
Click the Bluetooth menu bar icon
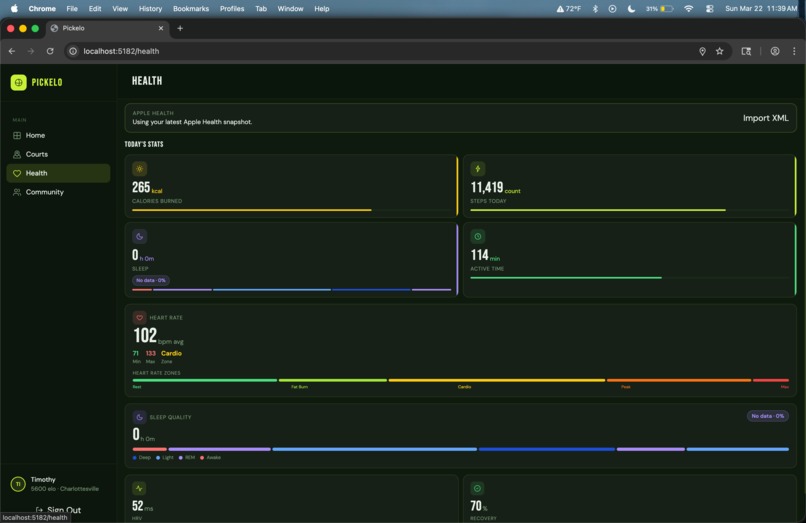click(x=595, y=9)
